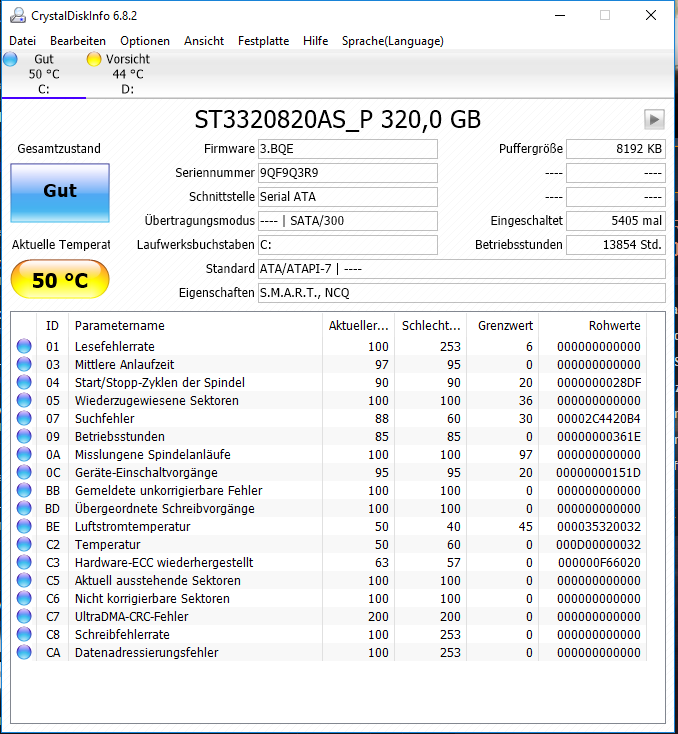Select raw value 00002C4420B4
Screen dimensions: 678x734
599,418
